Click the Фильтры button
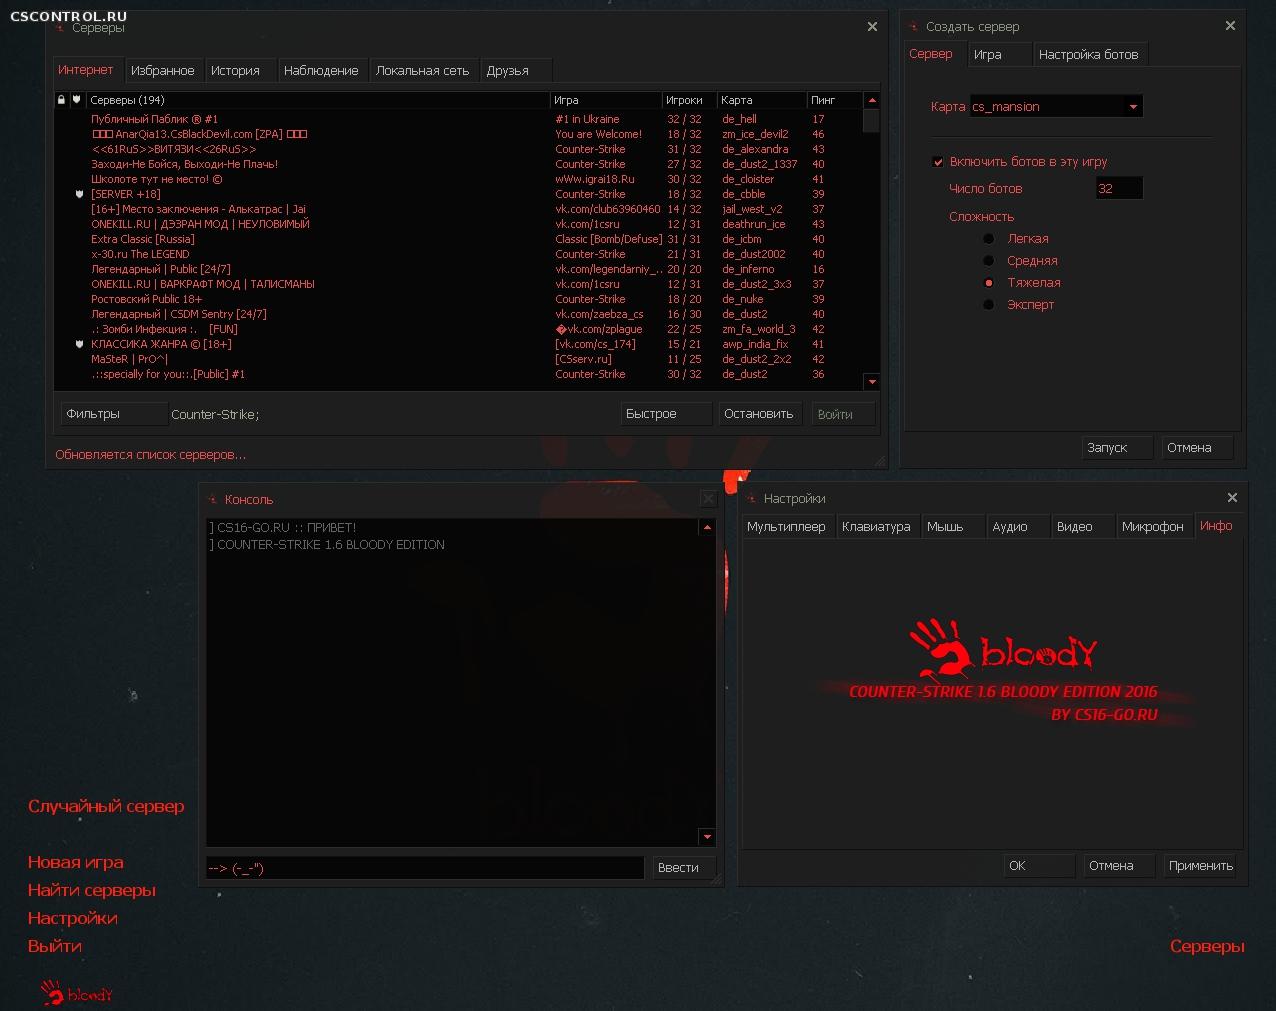The width and height of the screenshot is (1276, 1011). point(114,414)
